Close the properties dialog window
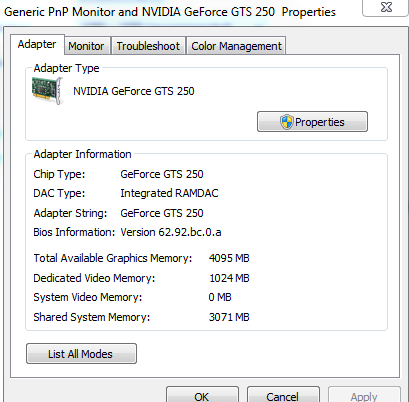 tap(385, 7)
